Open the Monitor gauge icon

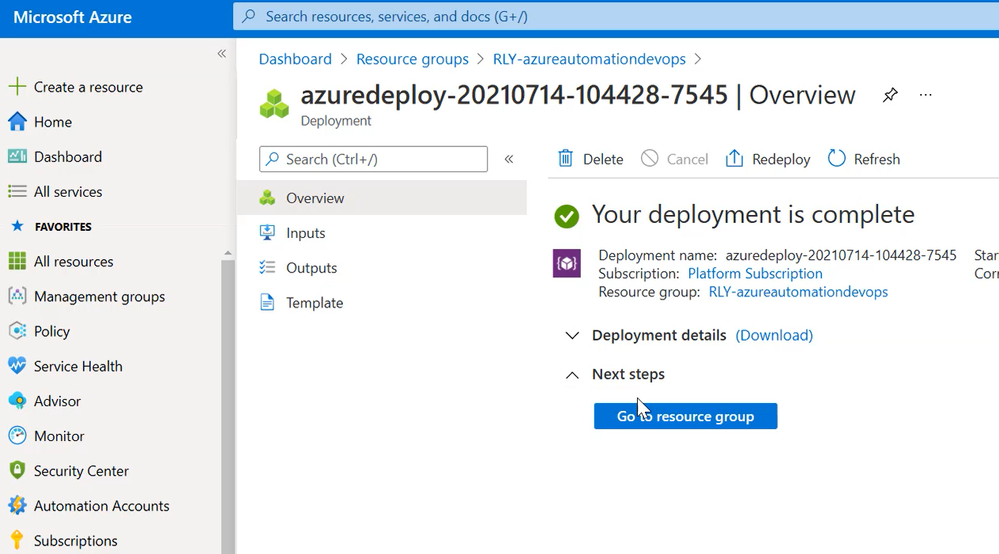pyautogui.click(x=17, y=436)
